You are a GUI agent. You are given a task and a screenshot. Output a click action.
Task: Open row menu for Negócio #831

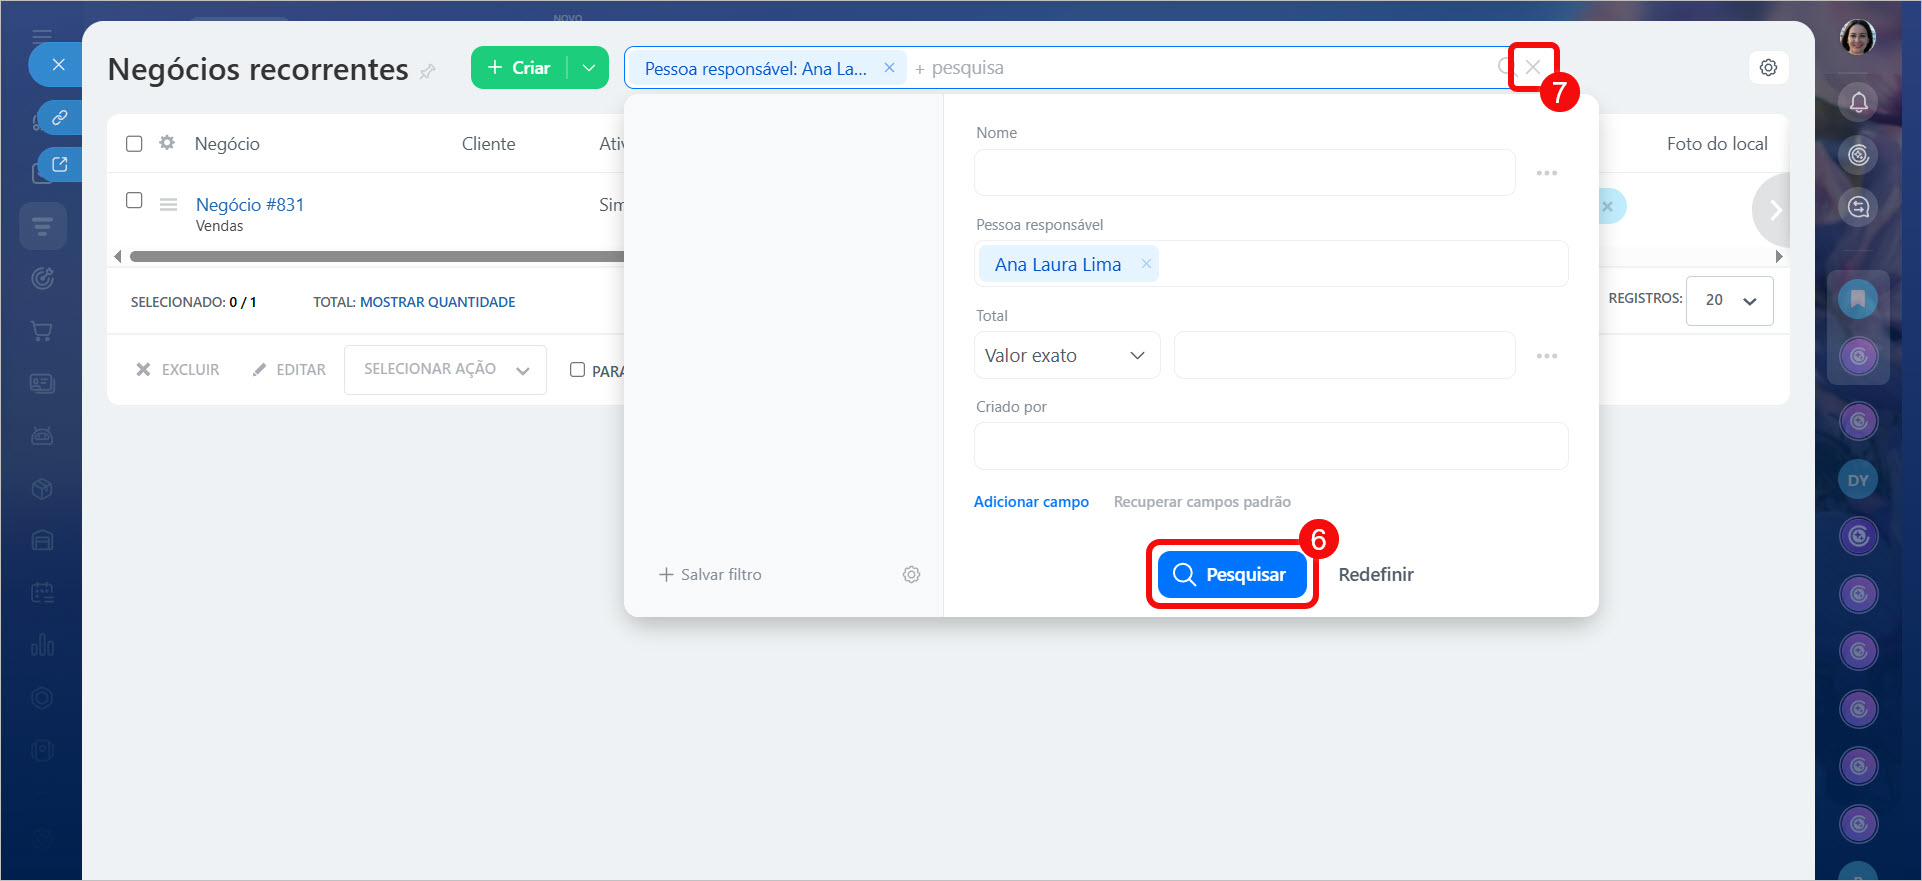point(168,205)
